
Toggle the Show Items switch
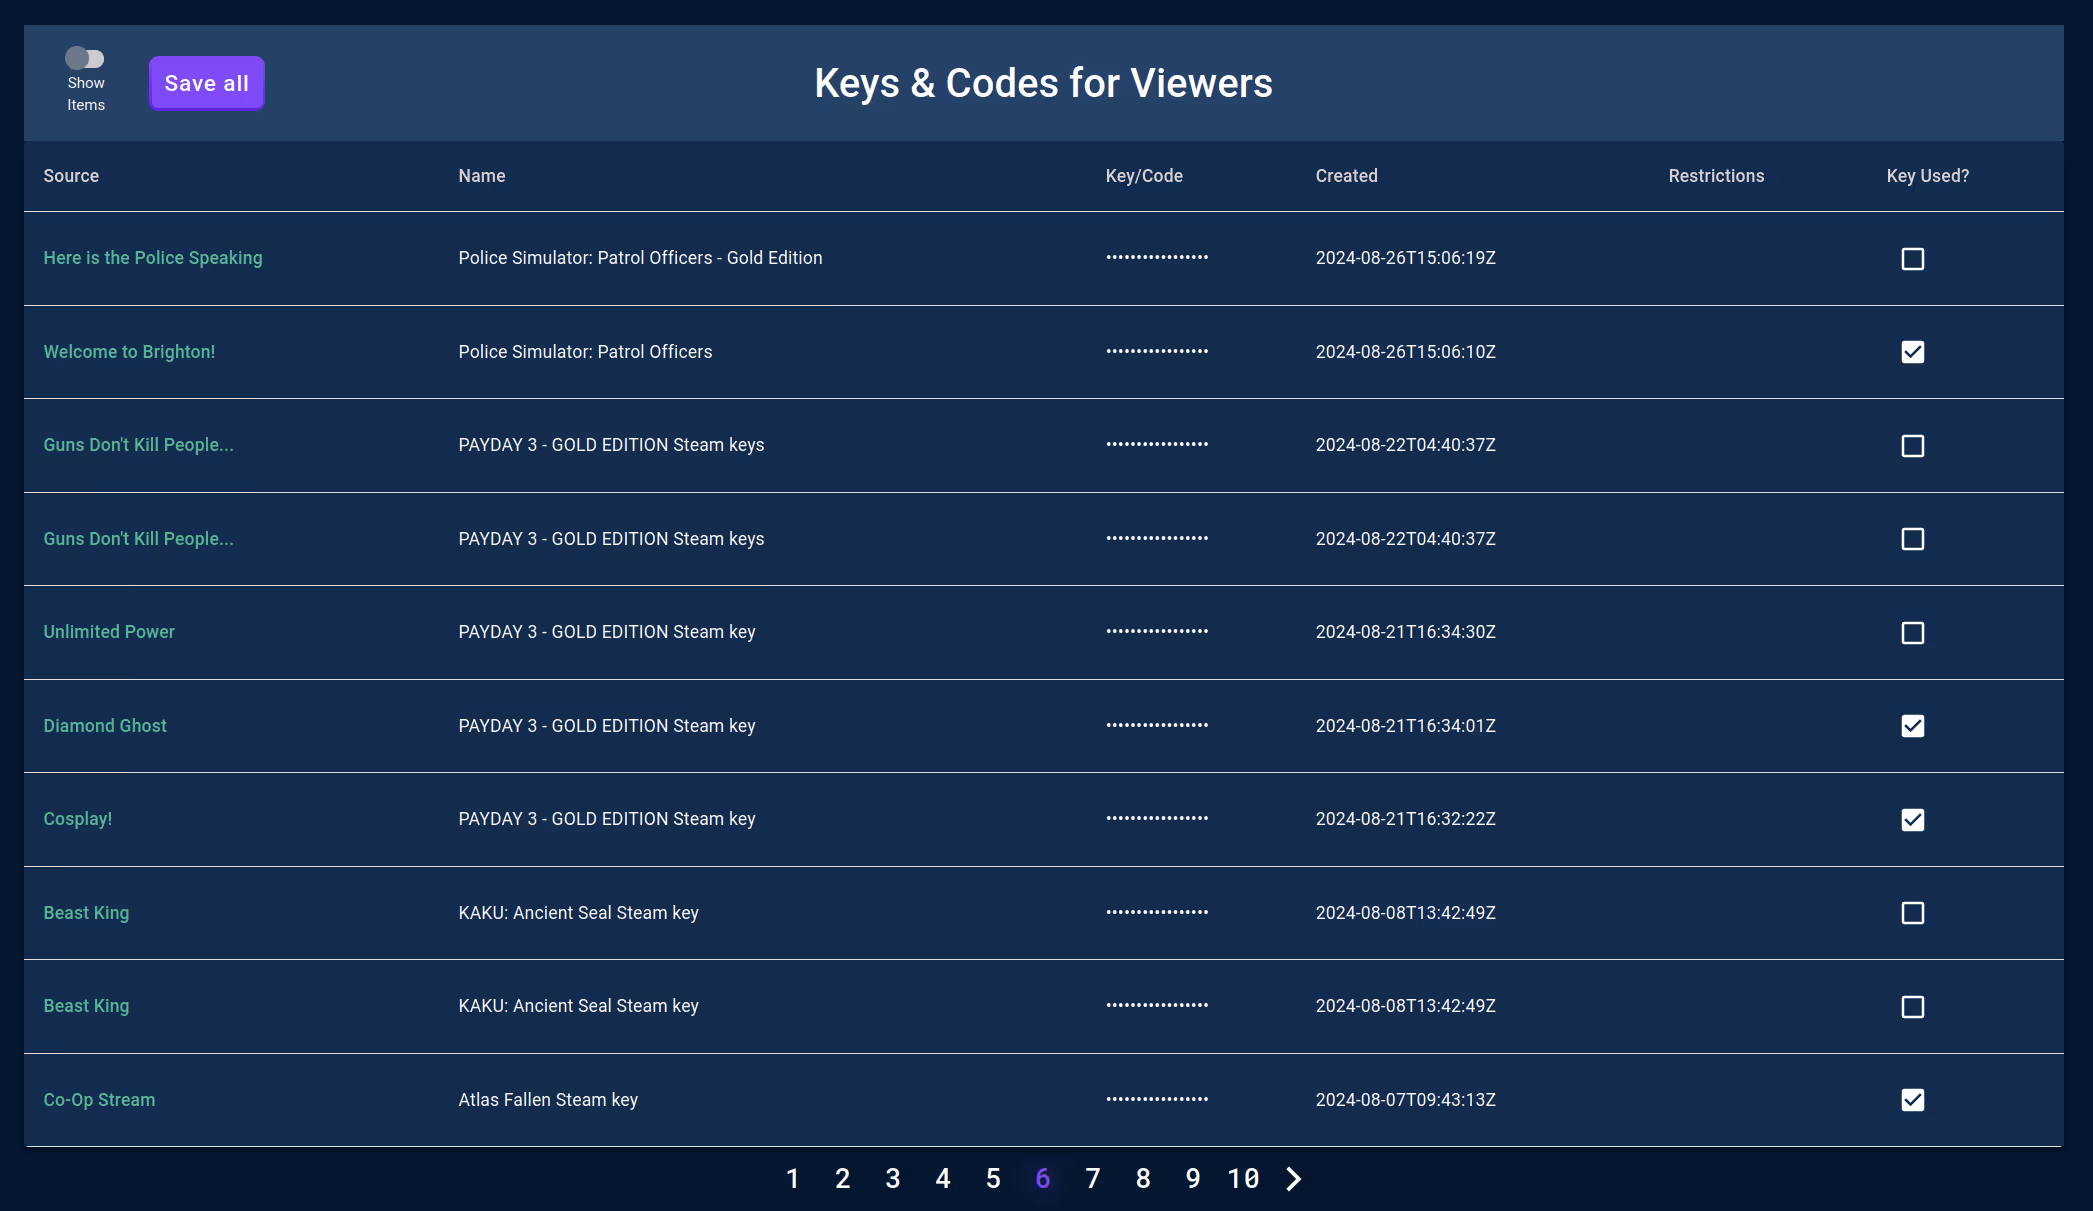pos(85,58)
